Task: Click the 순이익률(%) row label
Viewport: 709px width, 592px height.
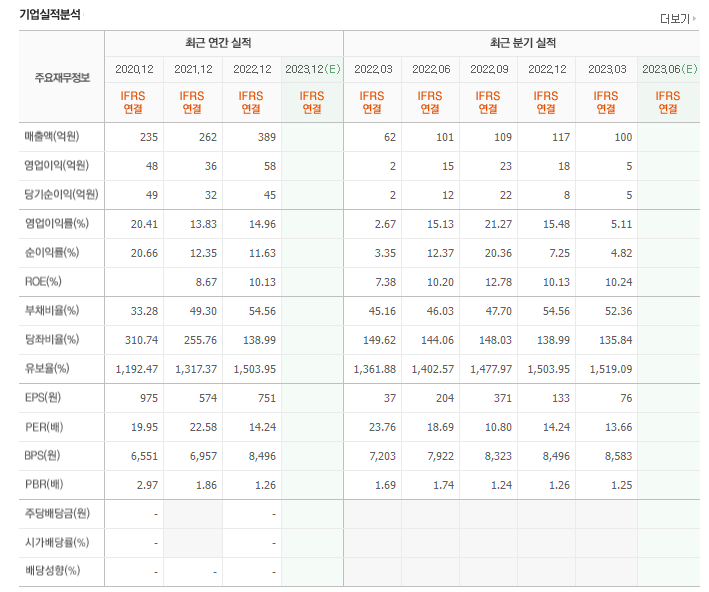Action: click(52, 252)
